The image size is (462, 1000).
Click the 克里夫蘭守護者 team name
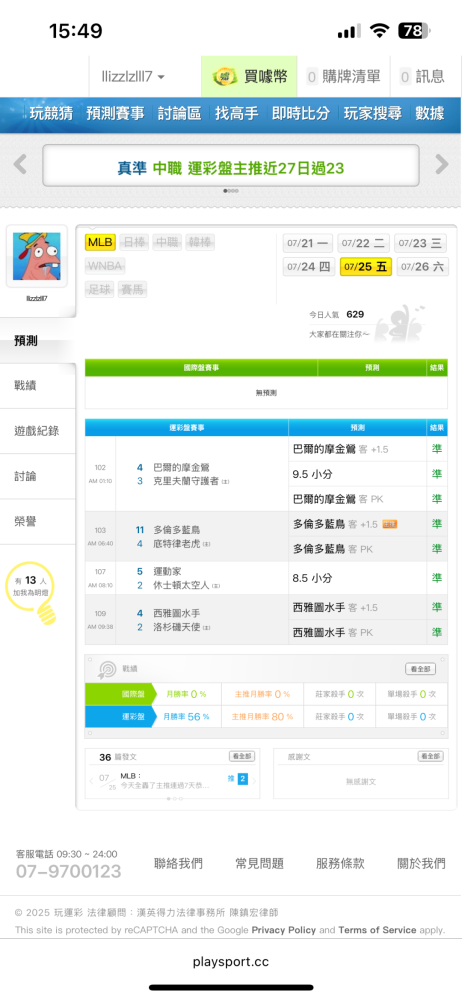(186, 481)
